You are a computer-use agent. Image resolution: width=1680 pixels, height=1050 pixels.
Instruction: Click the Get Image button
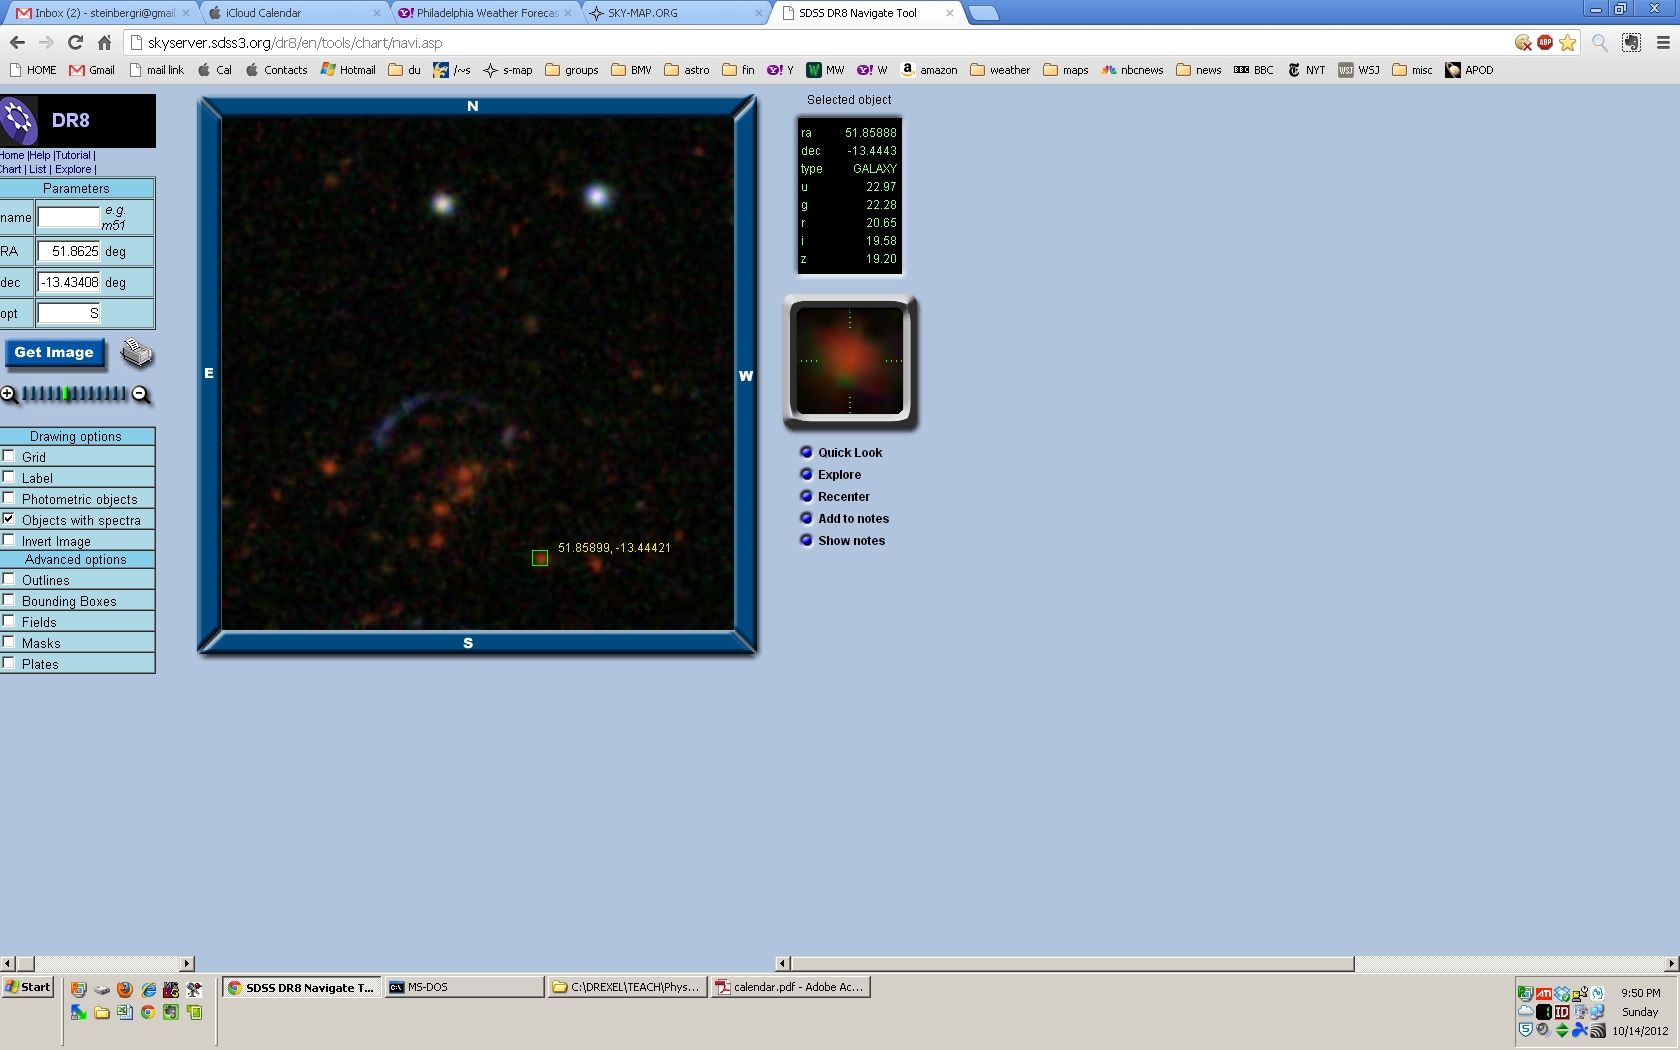(54, 353)
